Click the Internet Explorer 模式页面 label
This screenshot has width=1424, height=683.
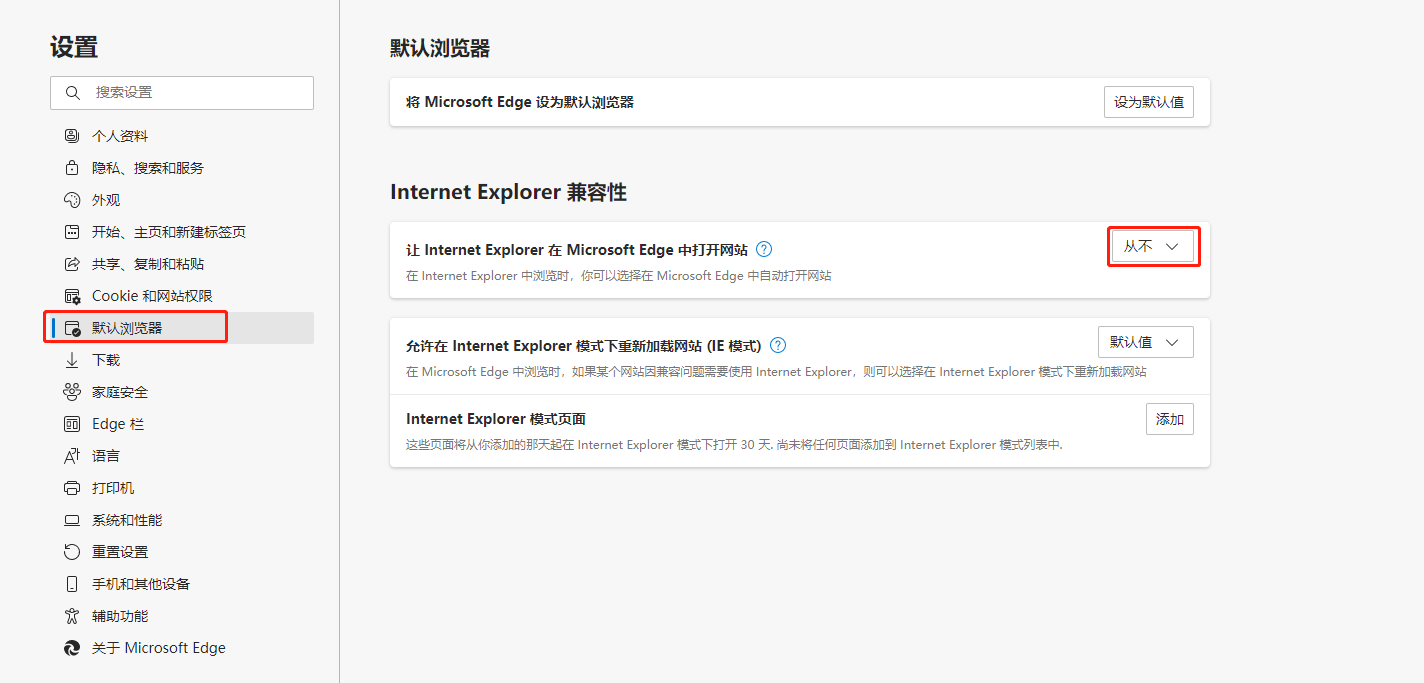coord(495,419)
